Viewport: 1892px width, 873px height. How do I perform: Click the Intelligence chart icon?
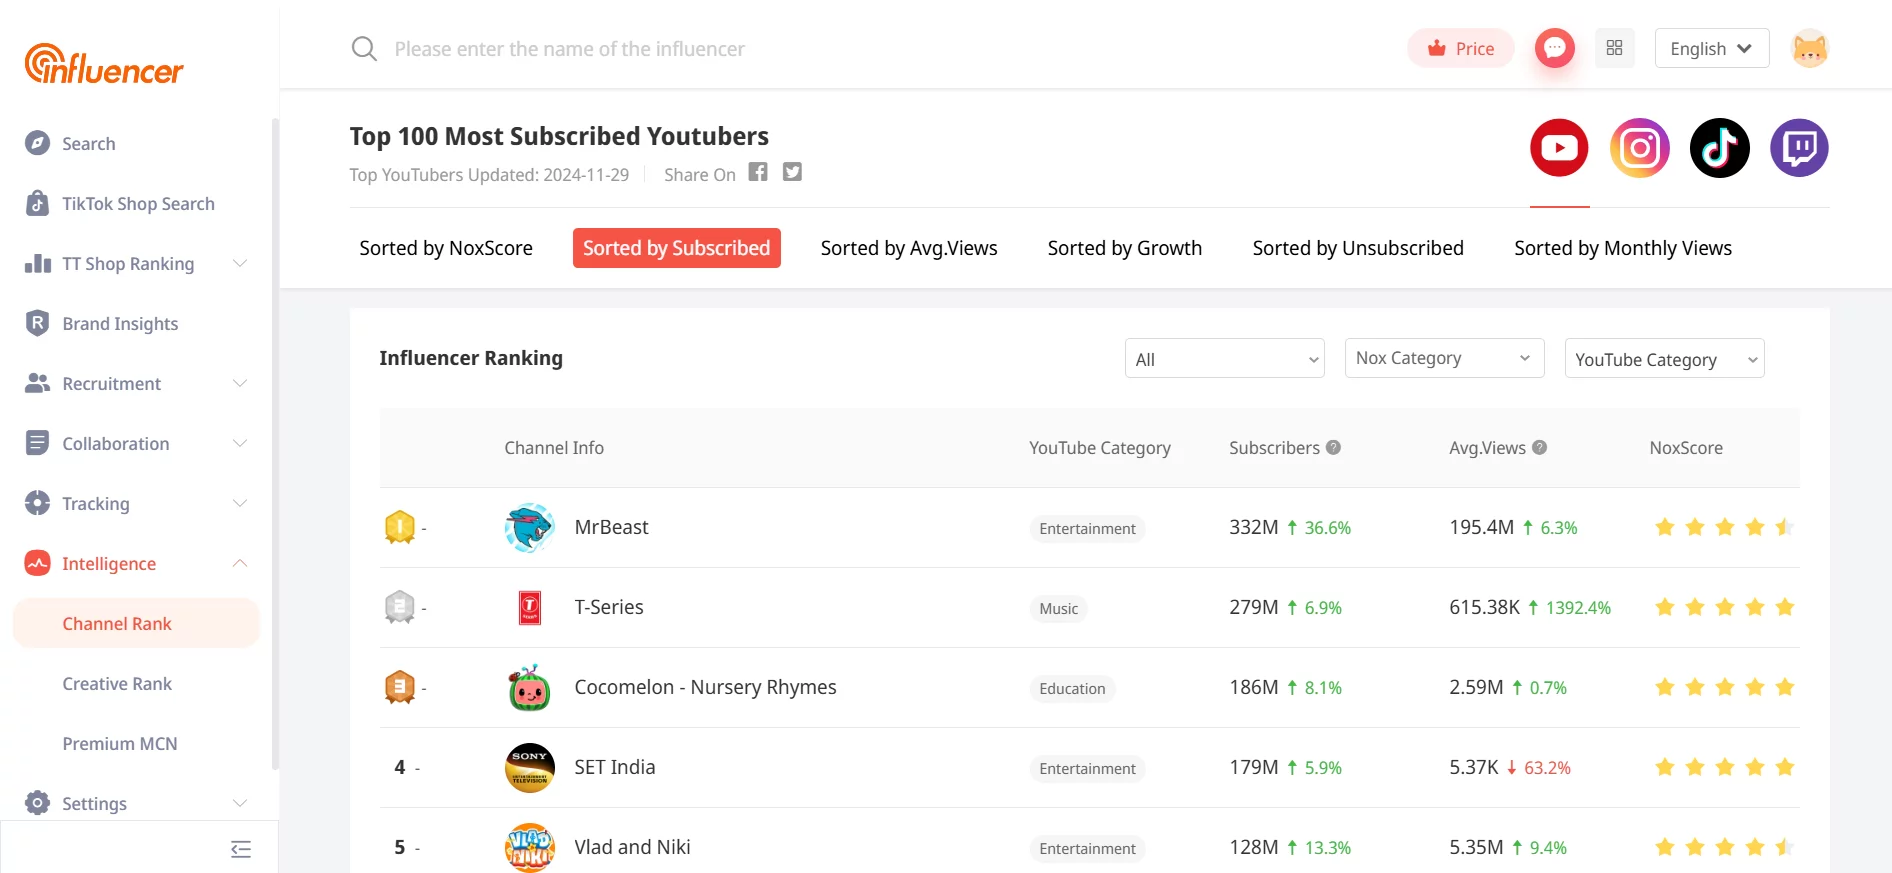[x=37, y=563]
